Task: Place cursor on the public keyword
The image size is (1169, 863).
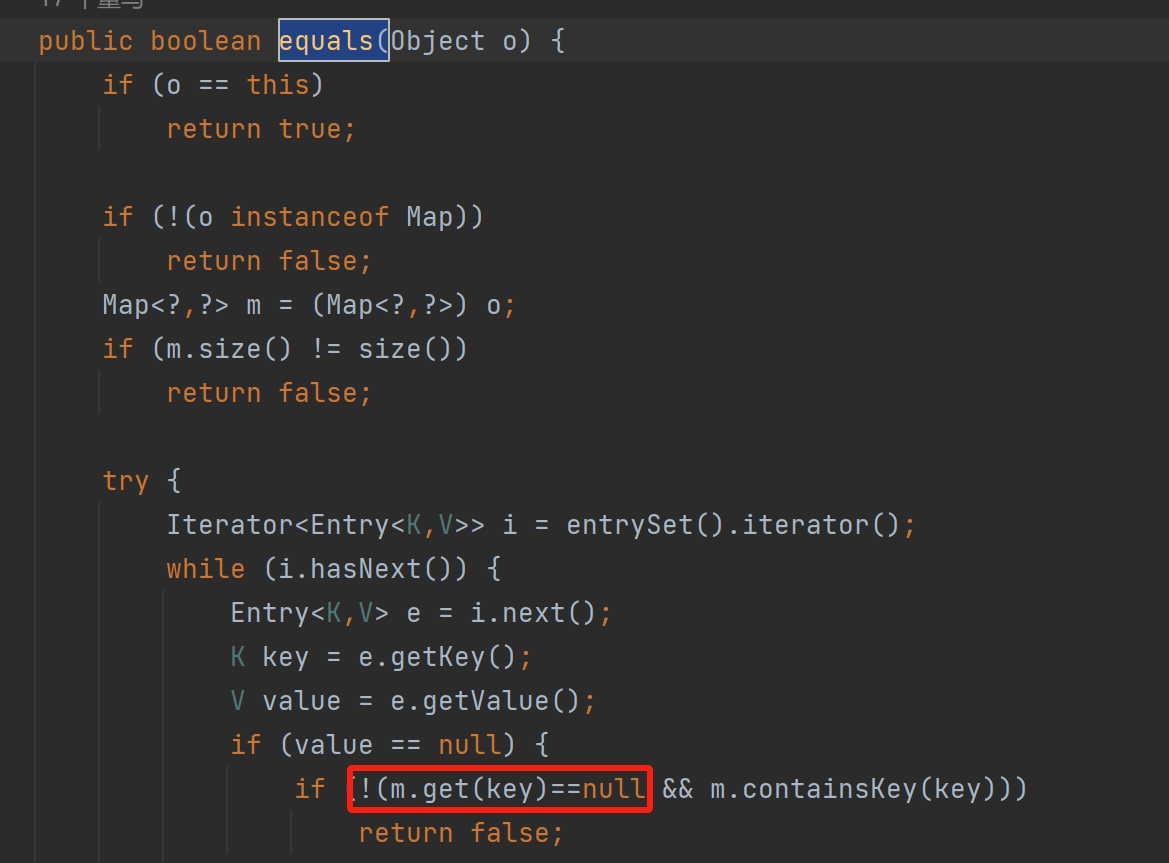Action: (x=85, y=41)
